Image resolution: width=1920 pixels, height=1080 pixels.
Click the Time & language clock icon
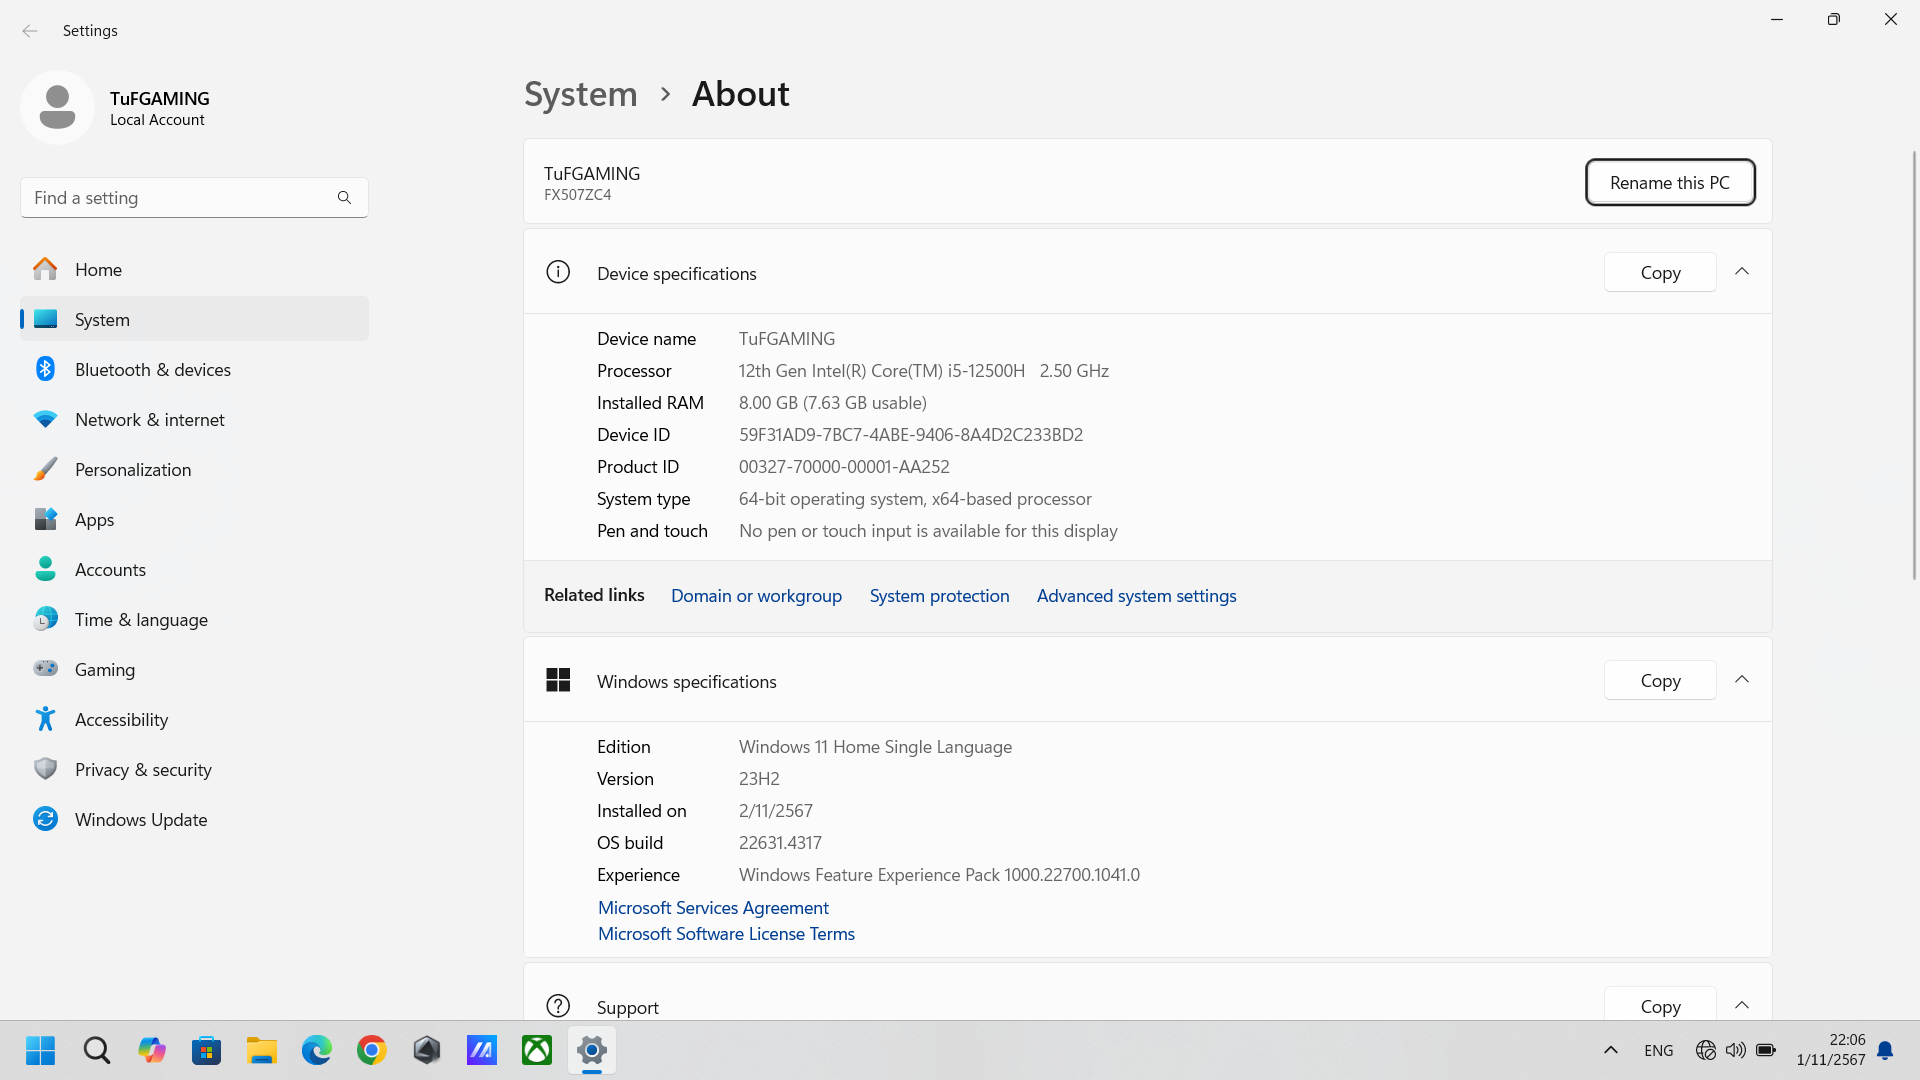[x=45, y=619]
